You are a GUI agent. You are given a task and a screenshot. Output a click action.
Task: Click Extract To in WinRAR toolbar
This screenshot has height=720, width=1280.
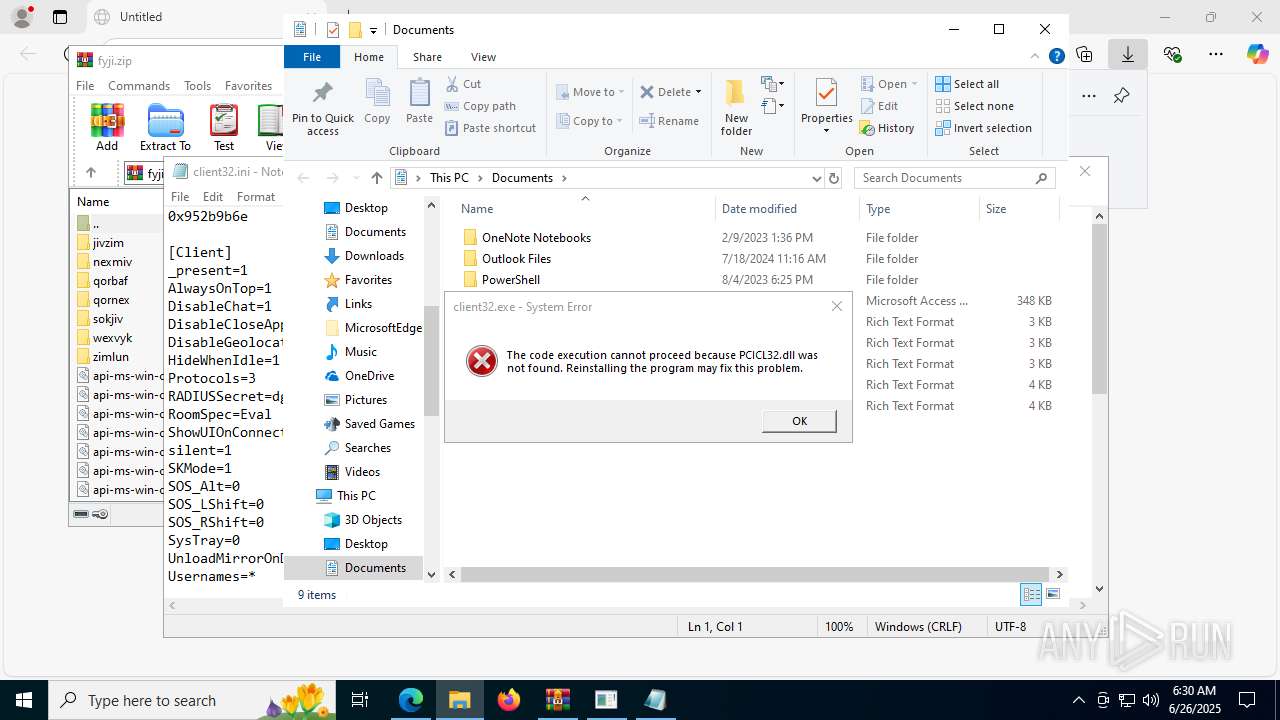[x=165, y=127]
